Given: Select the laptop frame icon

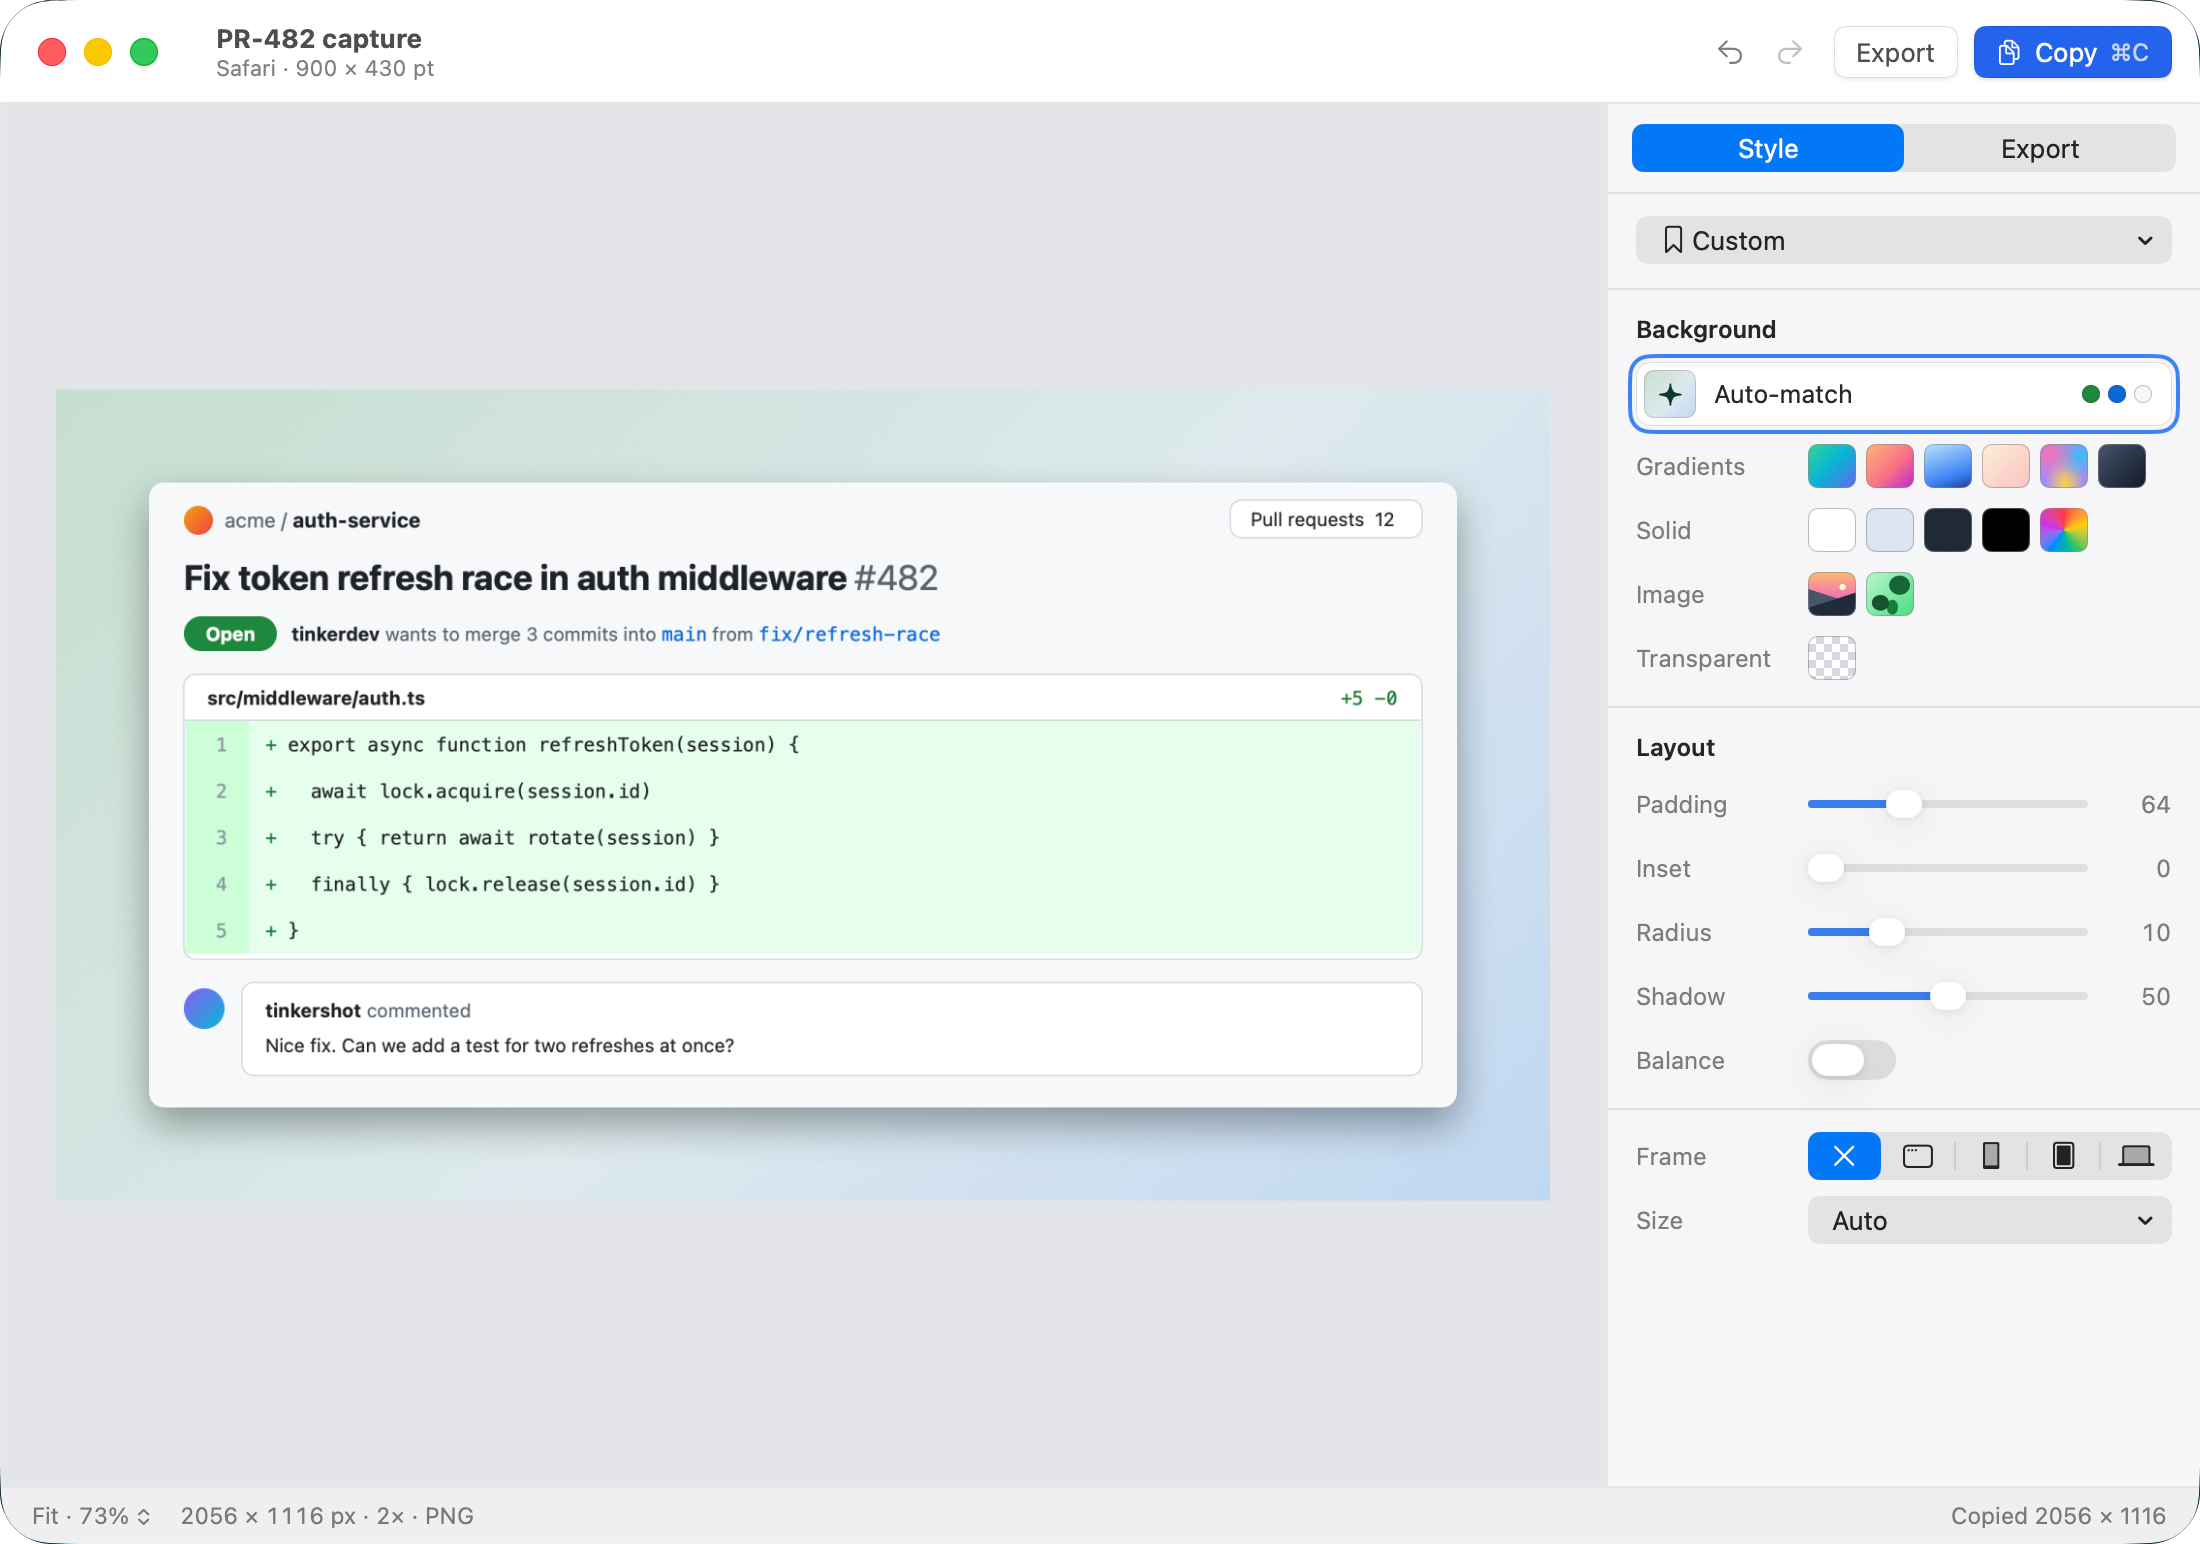Looking at the screenshot, I should point(2136,1156).
